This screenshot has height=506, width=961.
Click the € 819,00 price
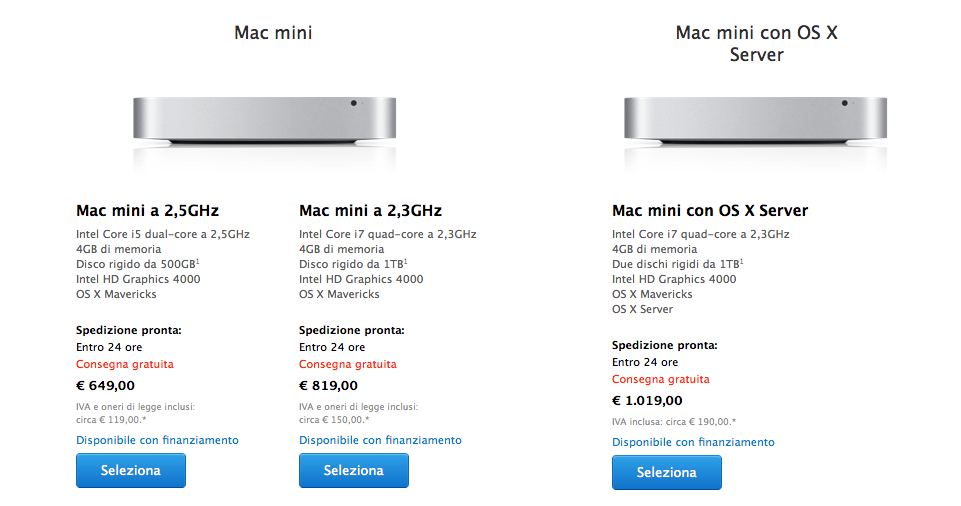[328, 385]
